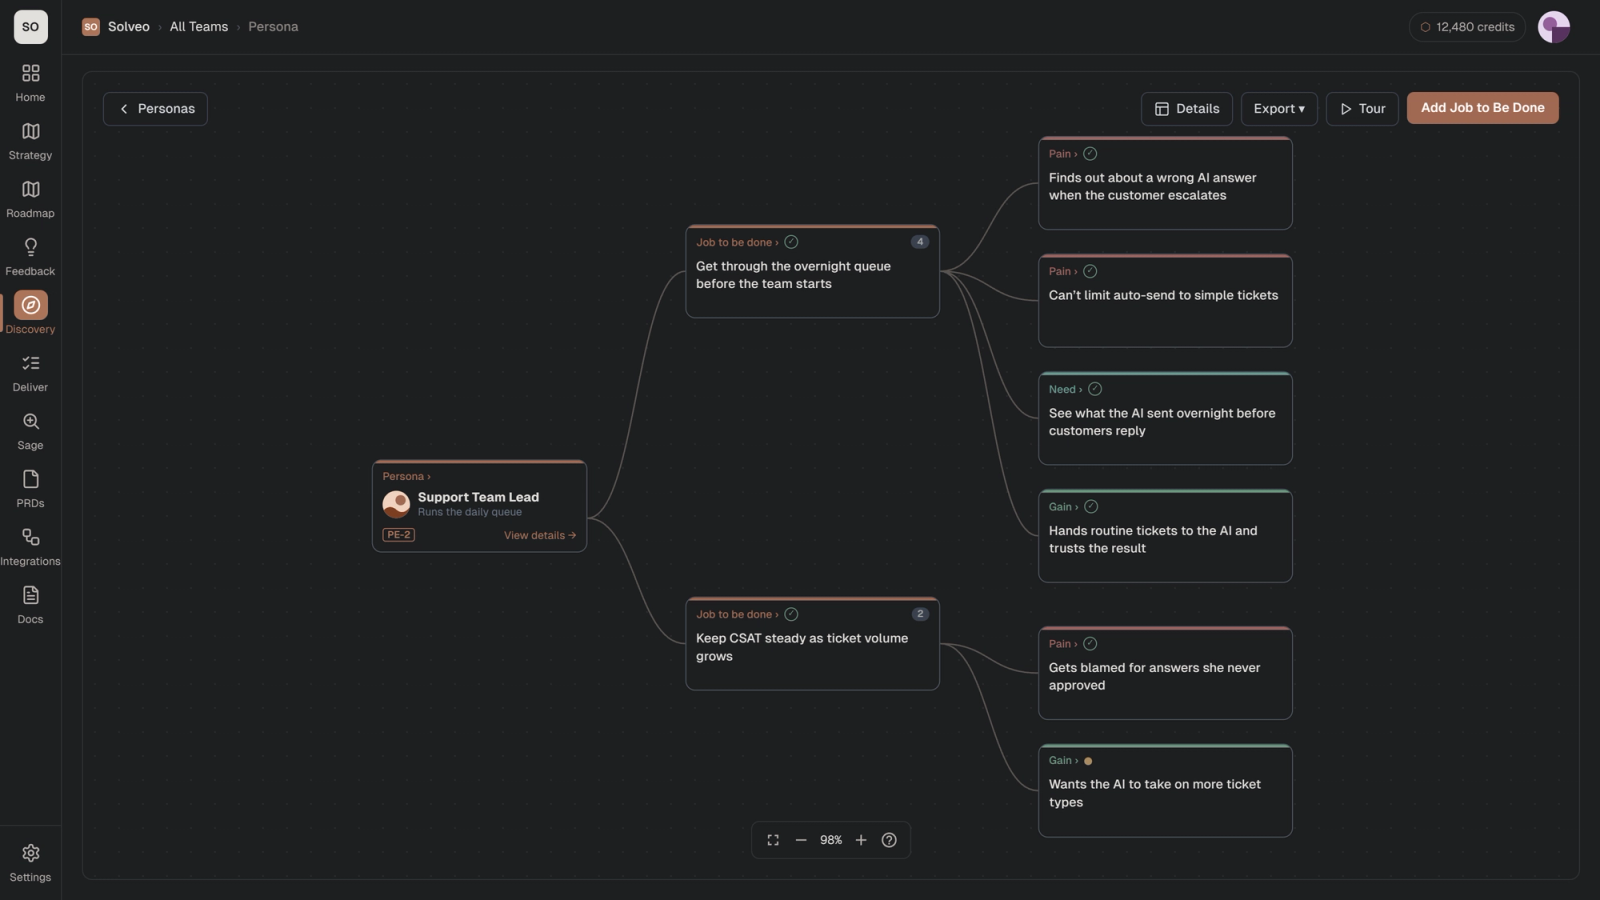Open the Feedback lightbulb section
1600x900 pixels.
click(30, 257)
